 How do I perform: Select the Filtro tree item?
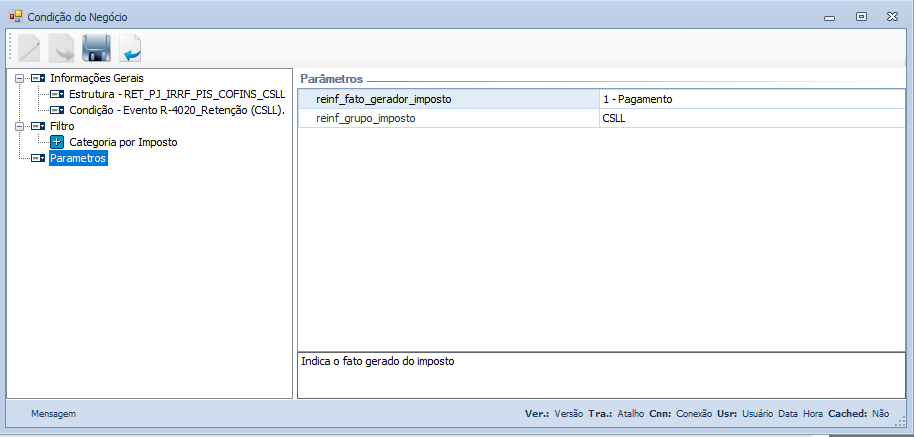(62, 126)
